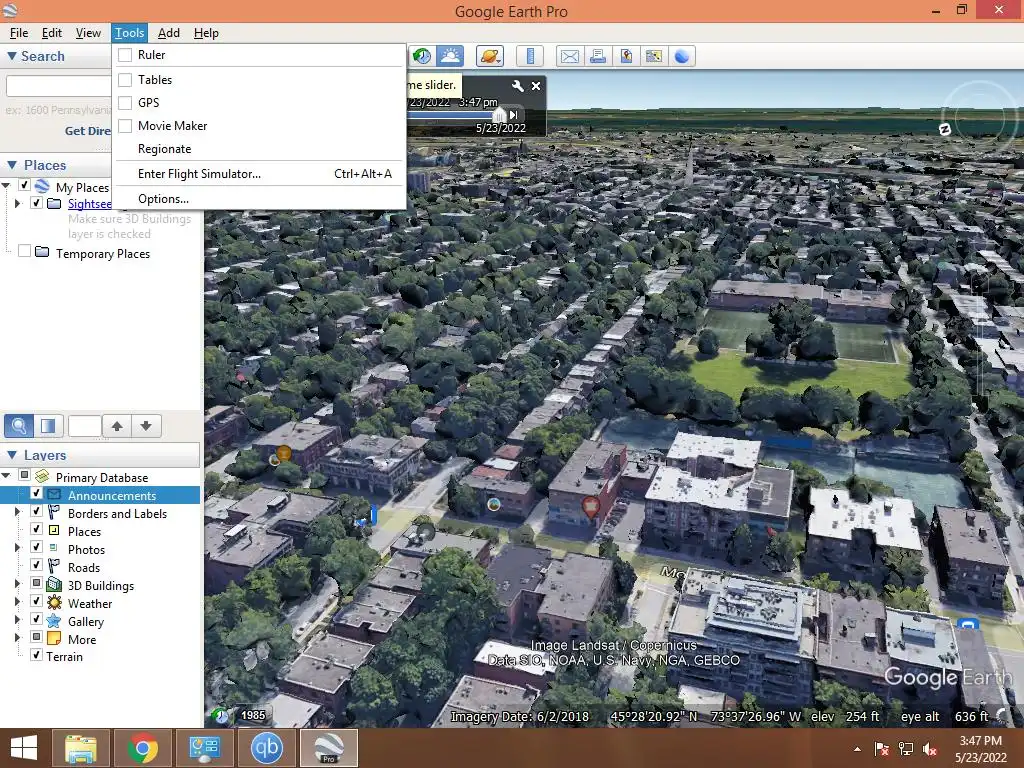The height and width of the screenshot is (768, 1024).
Task: Close the time slider panel
Action: pyautogui.click(x=536, y=86)
